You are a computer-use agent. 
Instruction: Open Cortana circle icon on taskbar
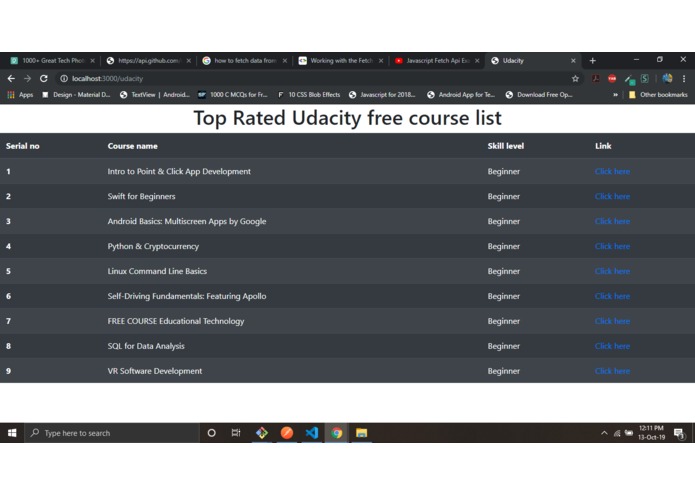pyautogui.click(x=211, y=433)
